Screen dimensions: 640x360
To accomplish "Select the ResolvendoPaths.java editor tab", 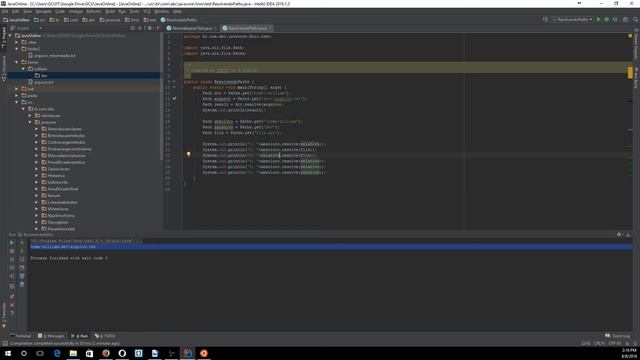I will click(247, 28).
